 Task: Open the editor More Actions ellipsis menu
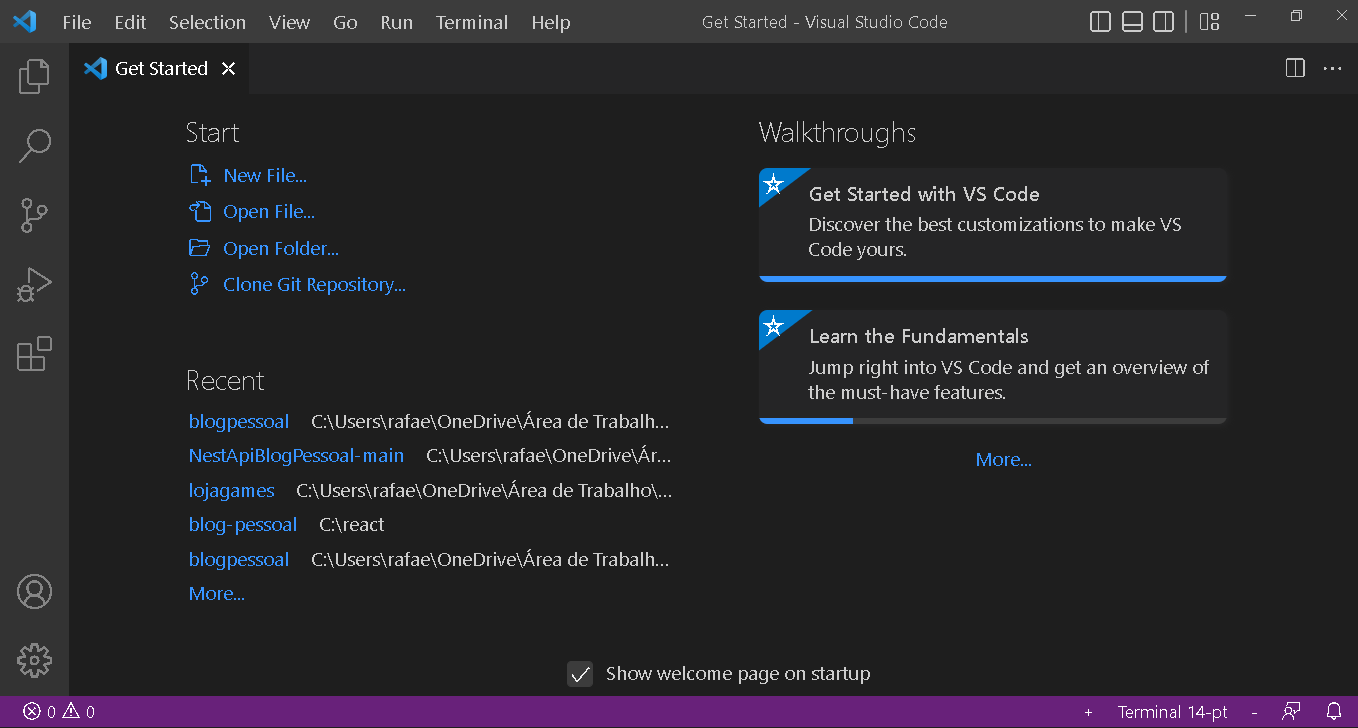[1332, 69]
